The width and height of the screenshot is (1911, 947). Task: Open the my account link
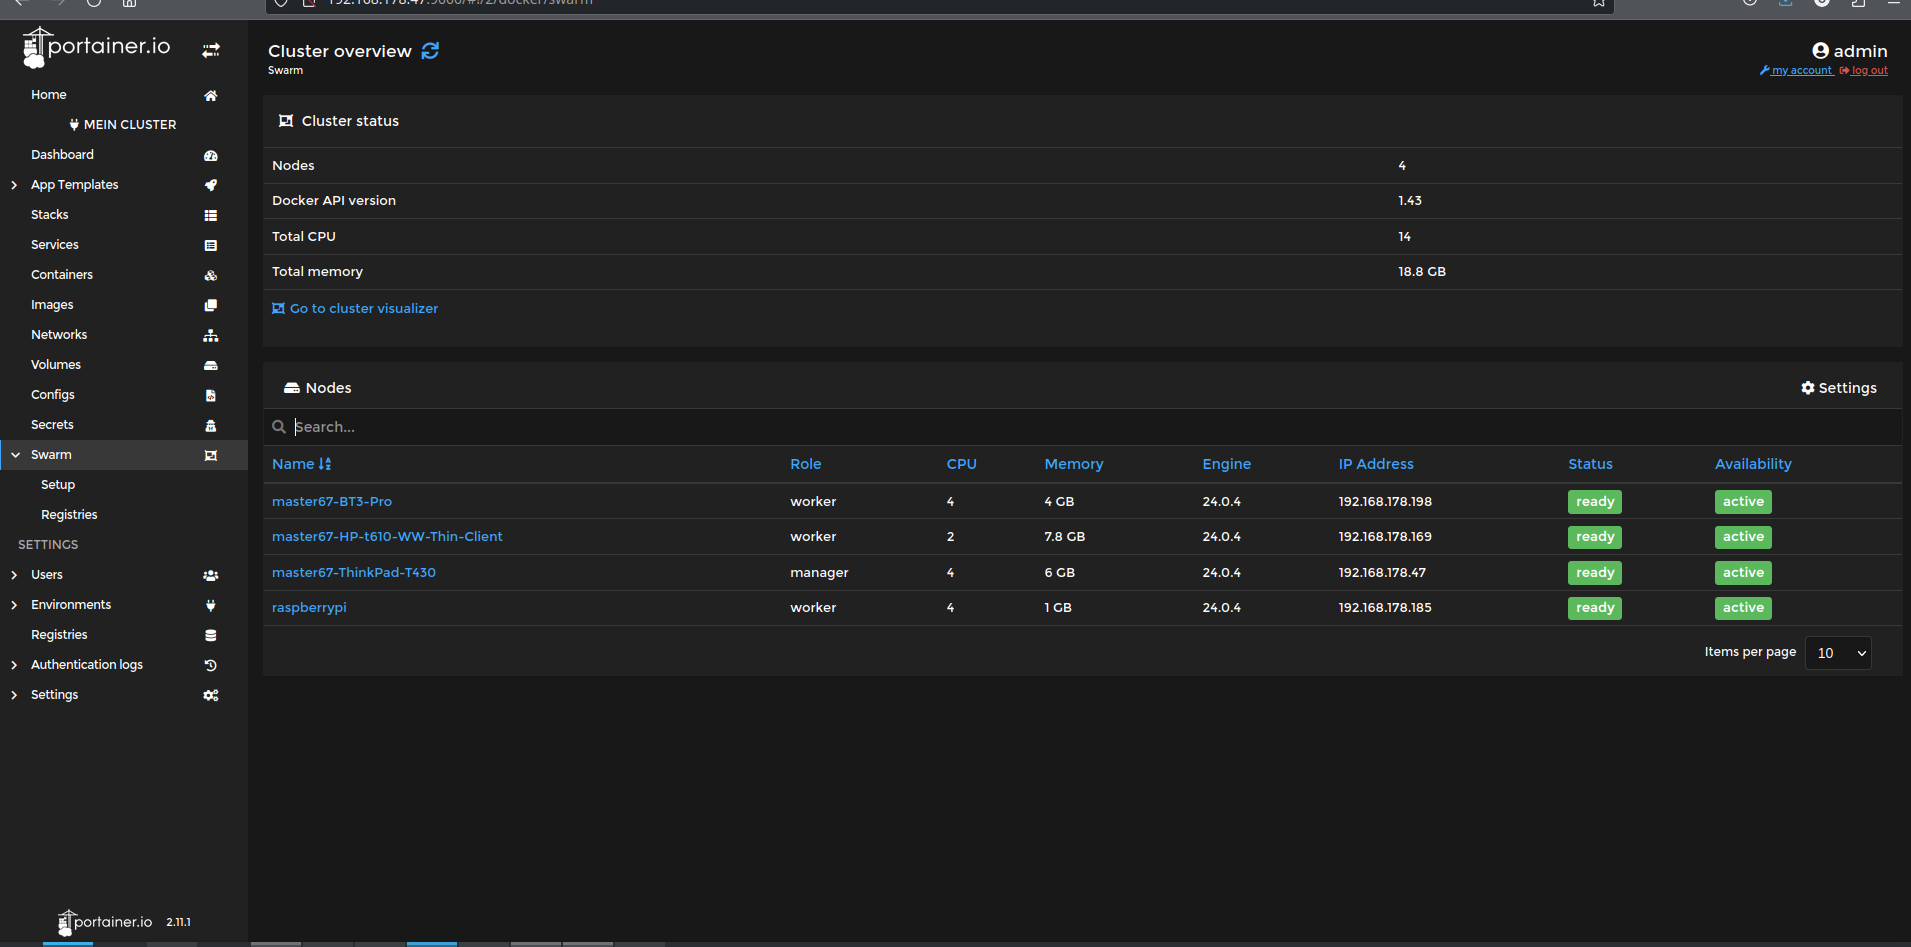(1796, 71)
